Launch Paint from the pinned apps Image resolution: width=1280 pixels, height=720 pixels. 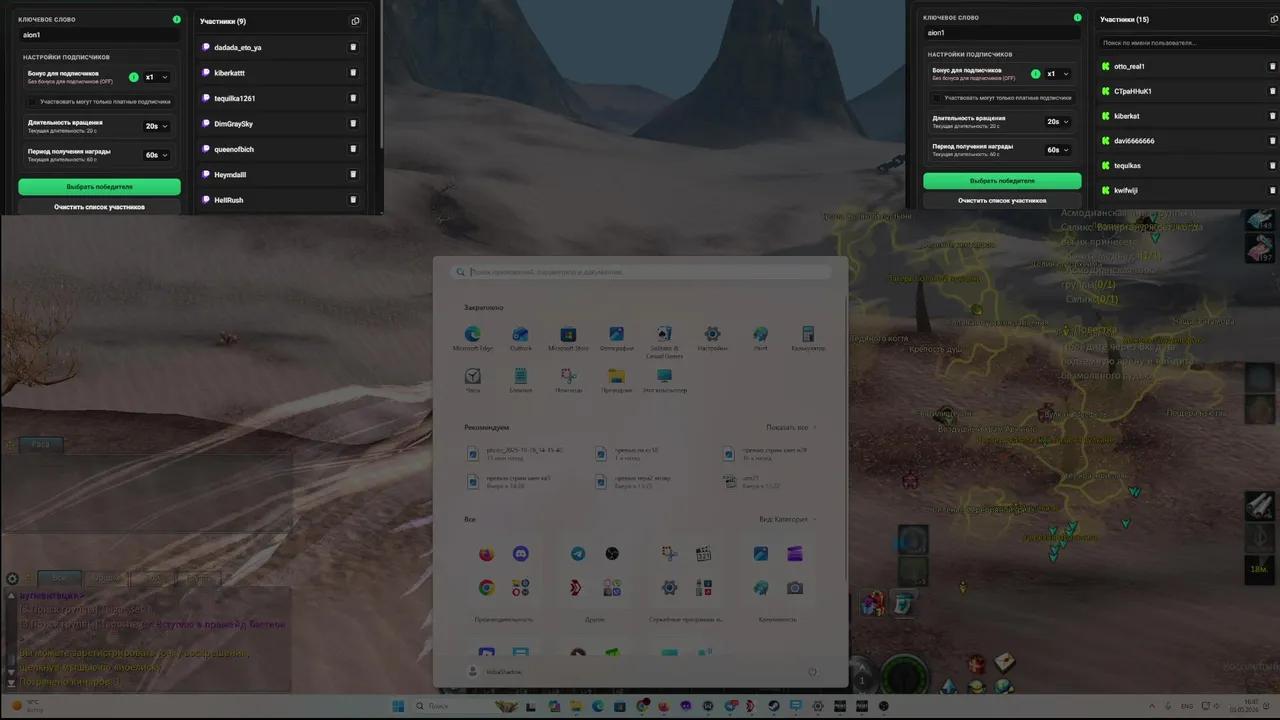[x=760, y=338]
